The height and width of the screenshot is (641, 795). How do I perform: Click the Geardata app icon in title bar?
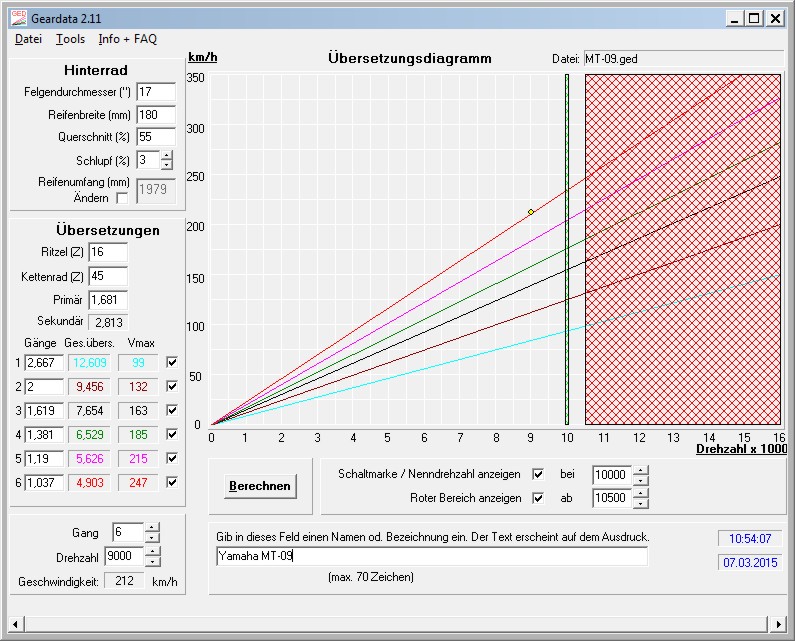[x=18, y=18]
